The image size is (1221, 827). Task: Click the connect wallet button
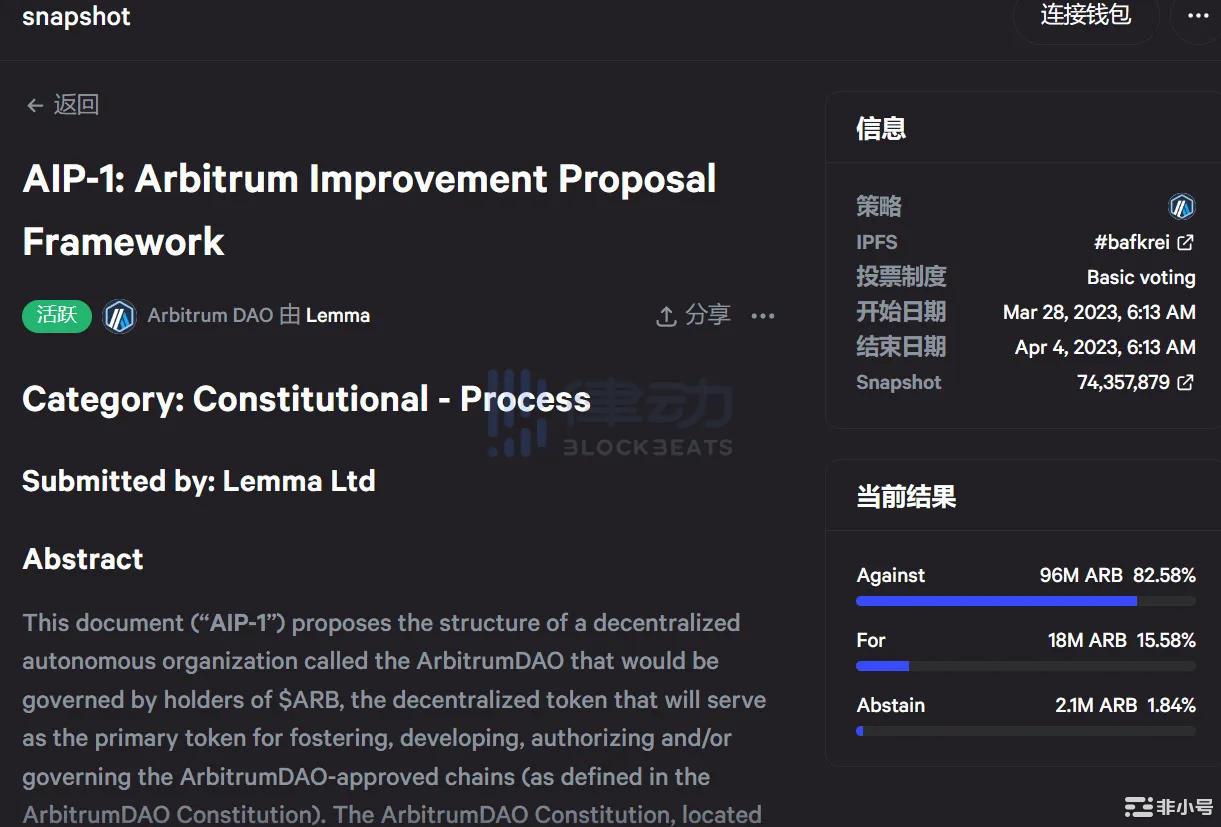click(1085, 16)
